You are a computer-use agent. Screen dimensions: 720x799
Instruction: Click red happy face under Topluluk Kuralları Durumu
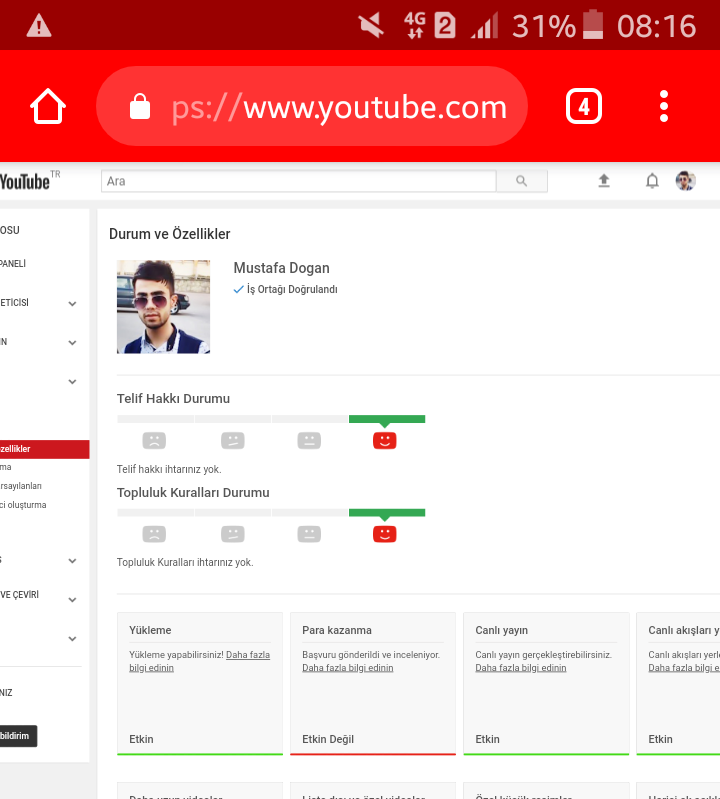[385, 534]
